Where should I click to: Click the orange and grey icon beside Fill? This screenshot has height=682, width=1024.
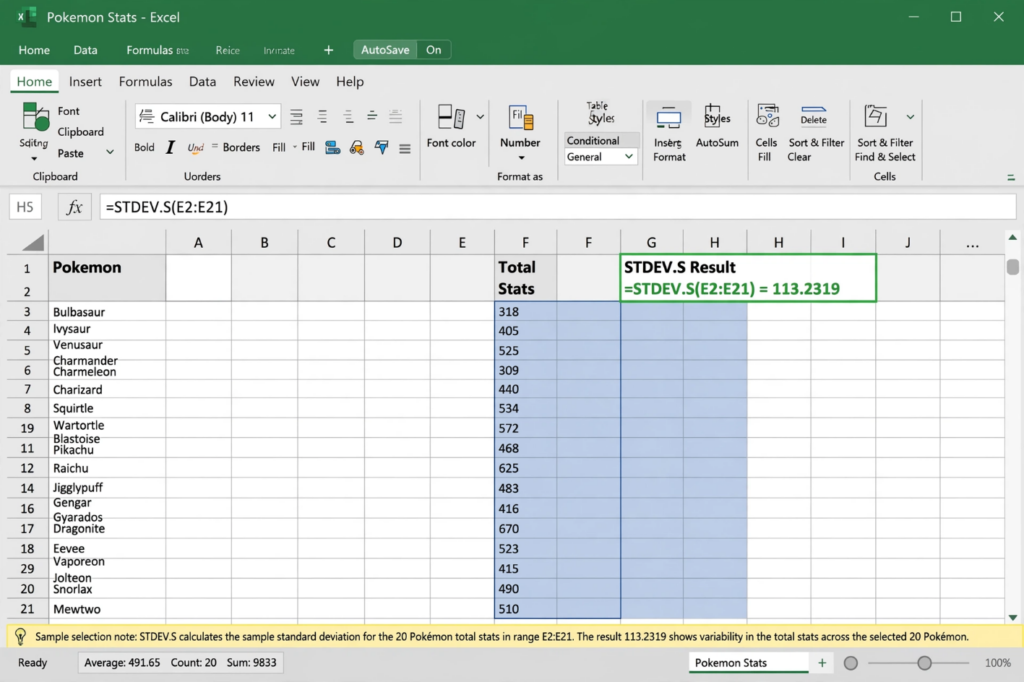tap(357, 148)
